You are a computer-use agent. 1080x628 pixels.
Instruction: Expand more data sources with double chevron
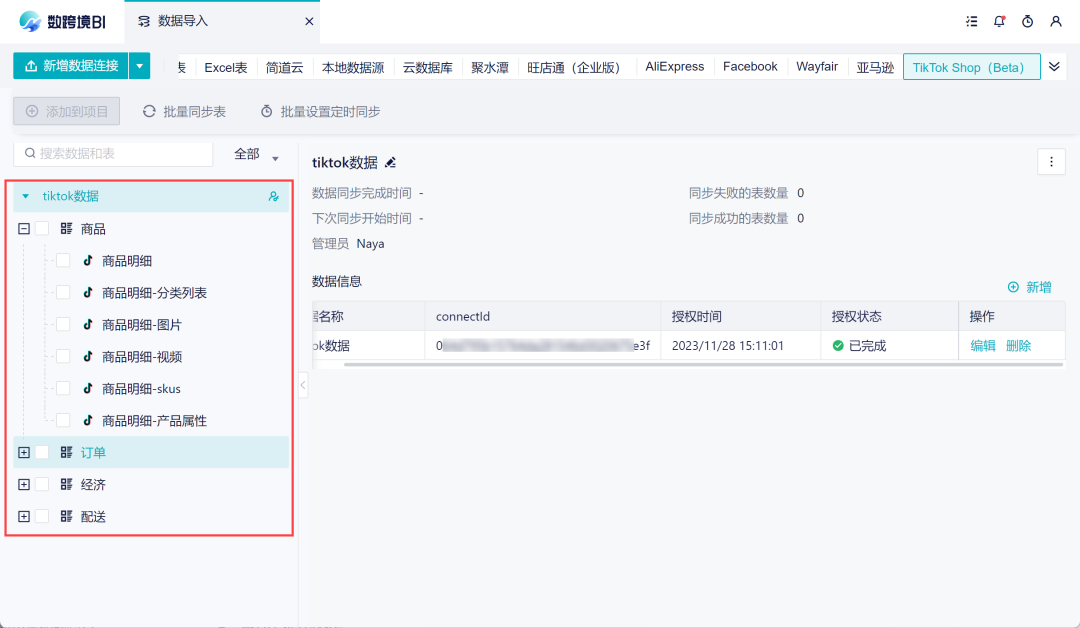tap(1054, 67)
